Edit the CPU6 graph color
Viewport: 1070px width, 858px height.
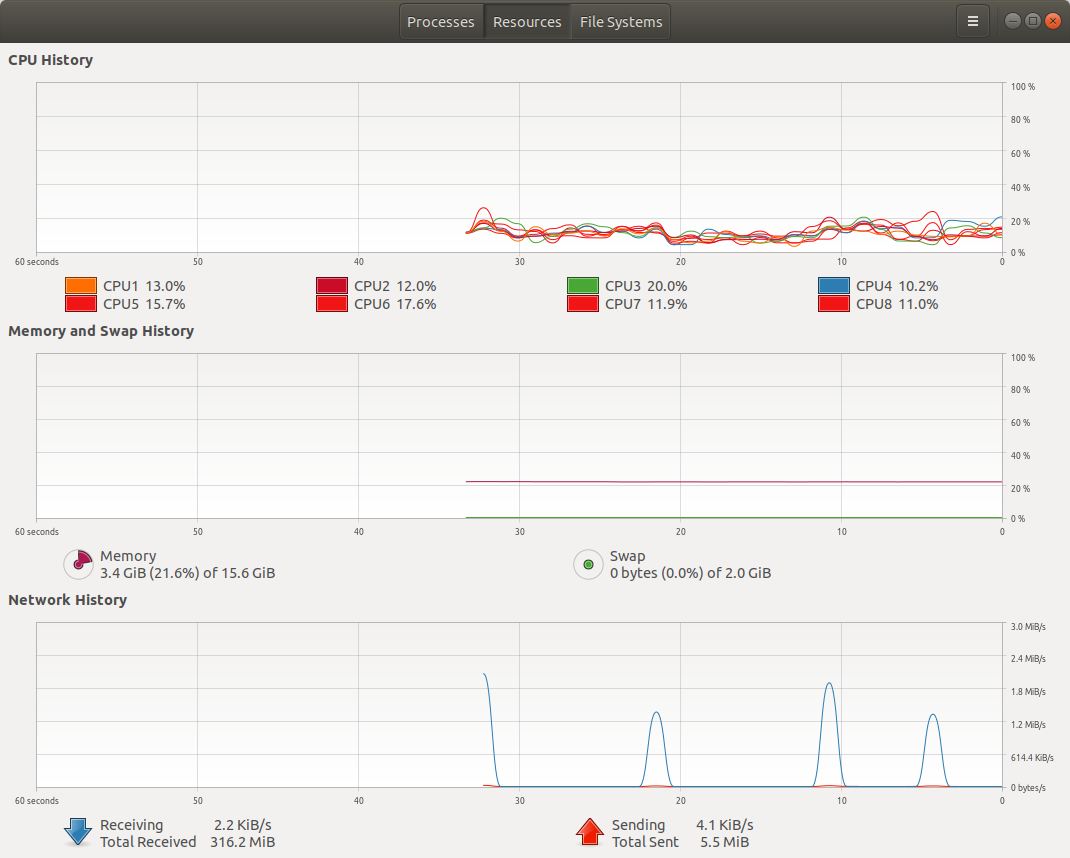(332, 304)
